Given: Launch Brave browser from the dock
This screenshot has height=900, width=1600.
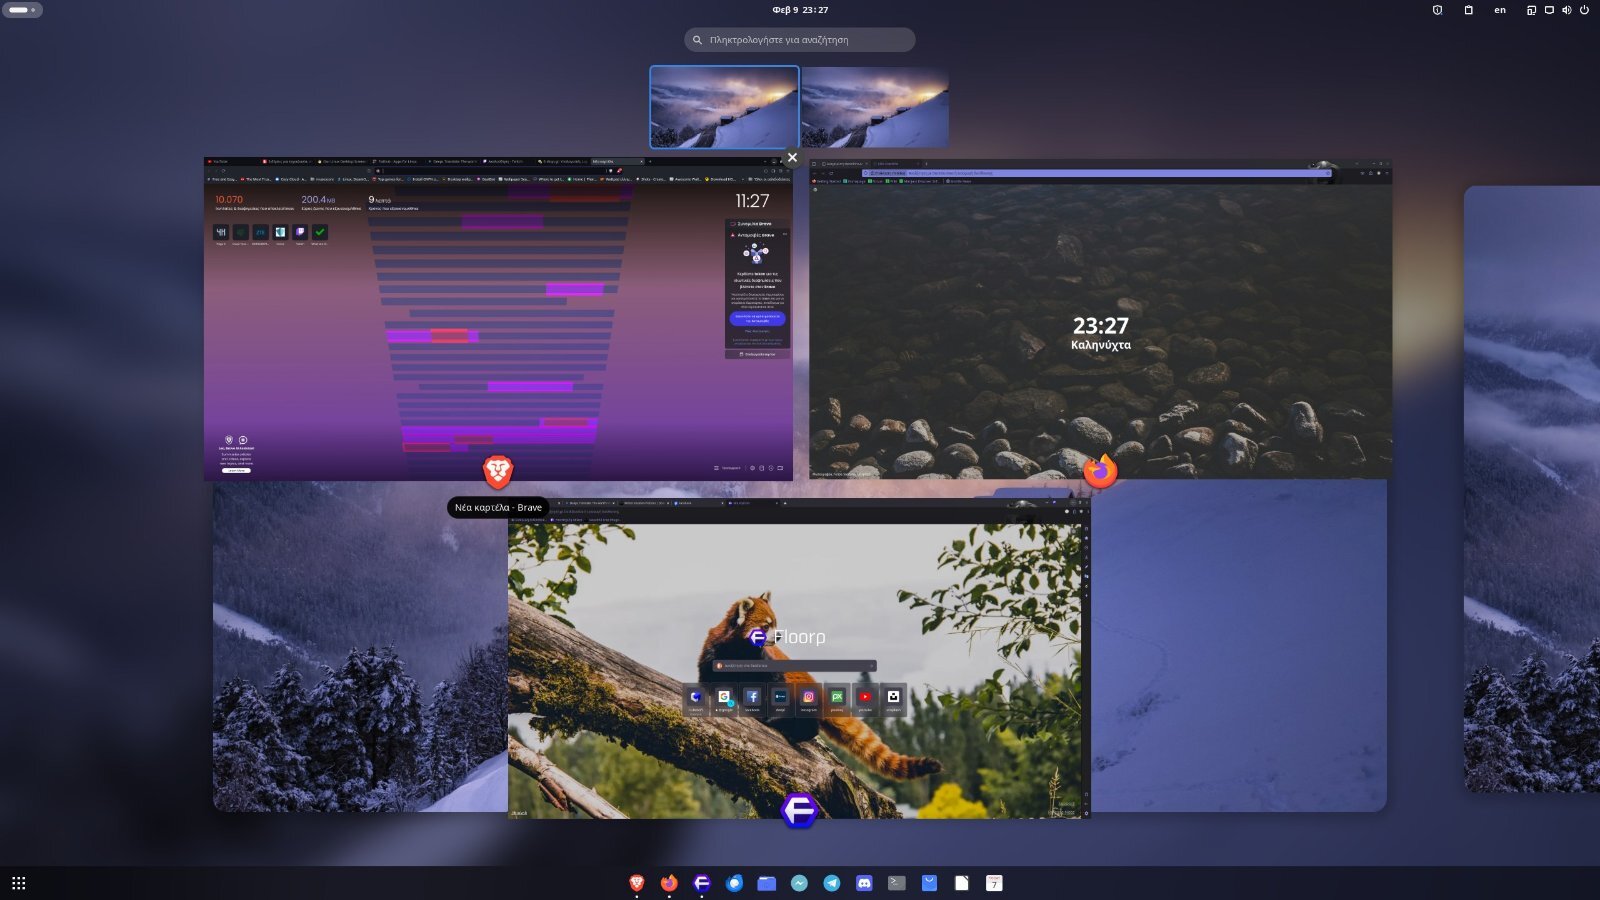Looking at the screenshot, I should pos(637,883).
